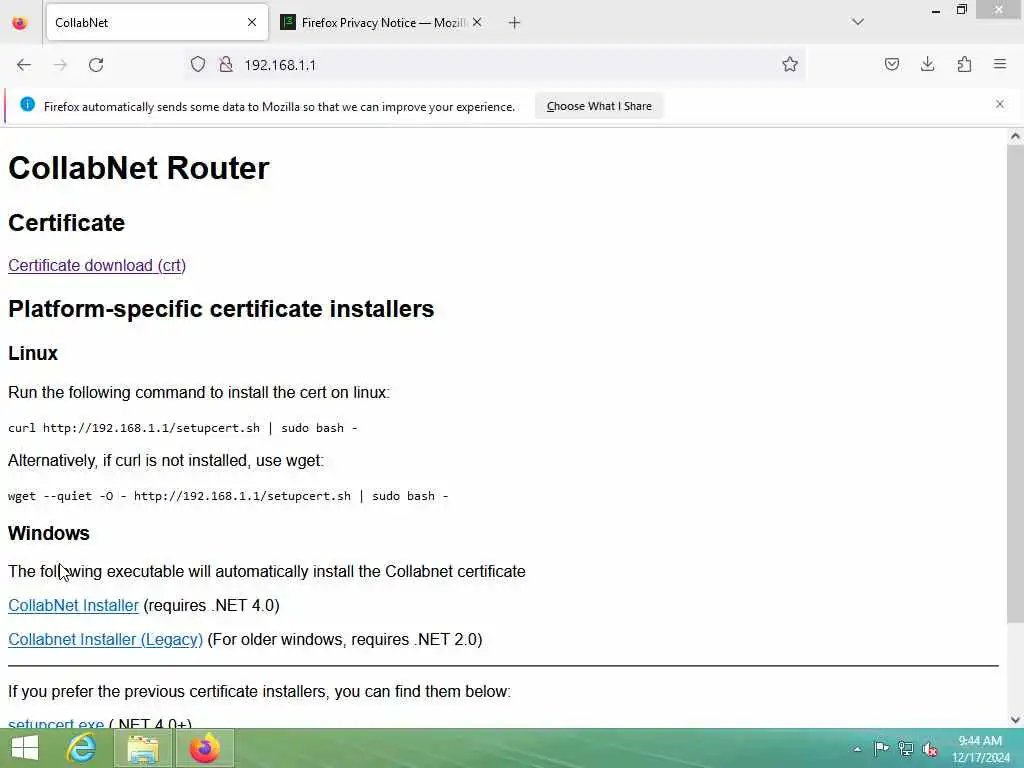Image resolution: width=1024 pixels, height=768 pixels.
Task: Click the info icon in the notification bar
Action: pyautogui.click(x=27, y=104)
